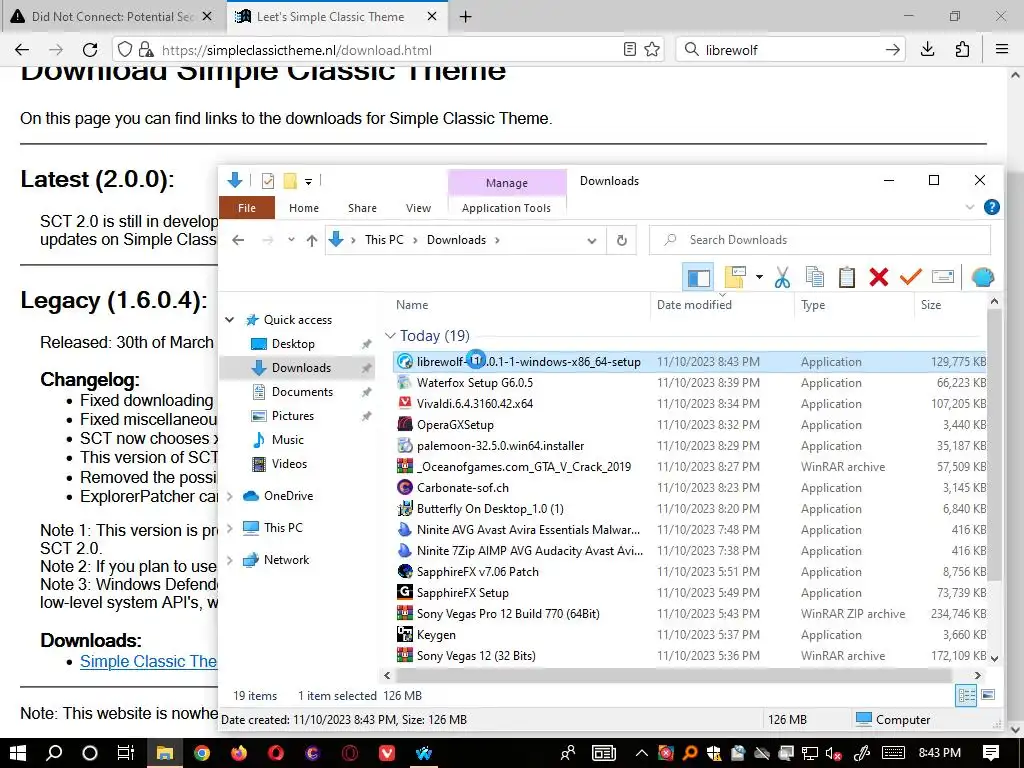
Task: Open Firefox hamburger application menu
Action: coord(1002,50)
